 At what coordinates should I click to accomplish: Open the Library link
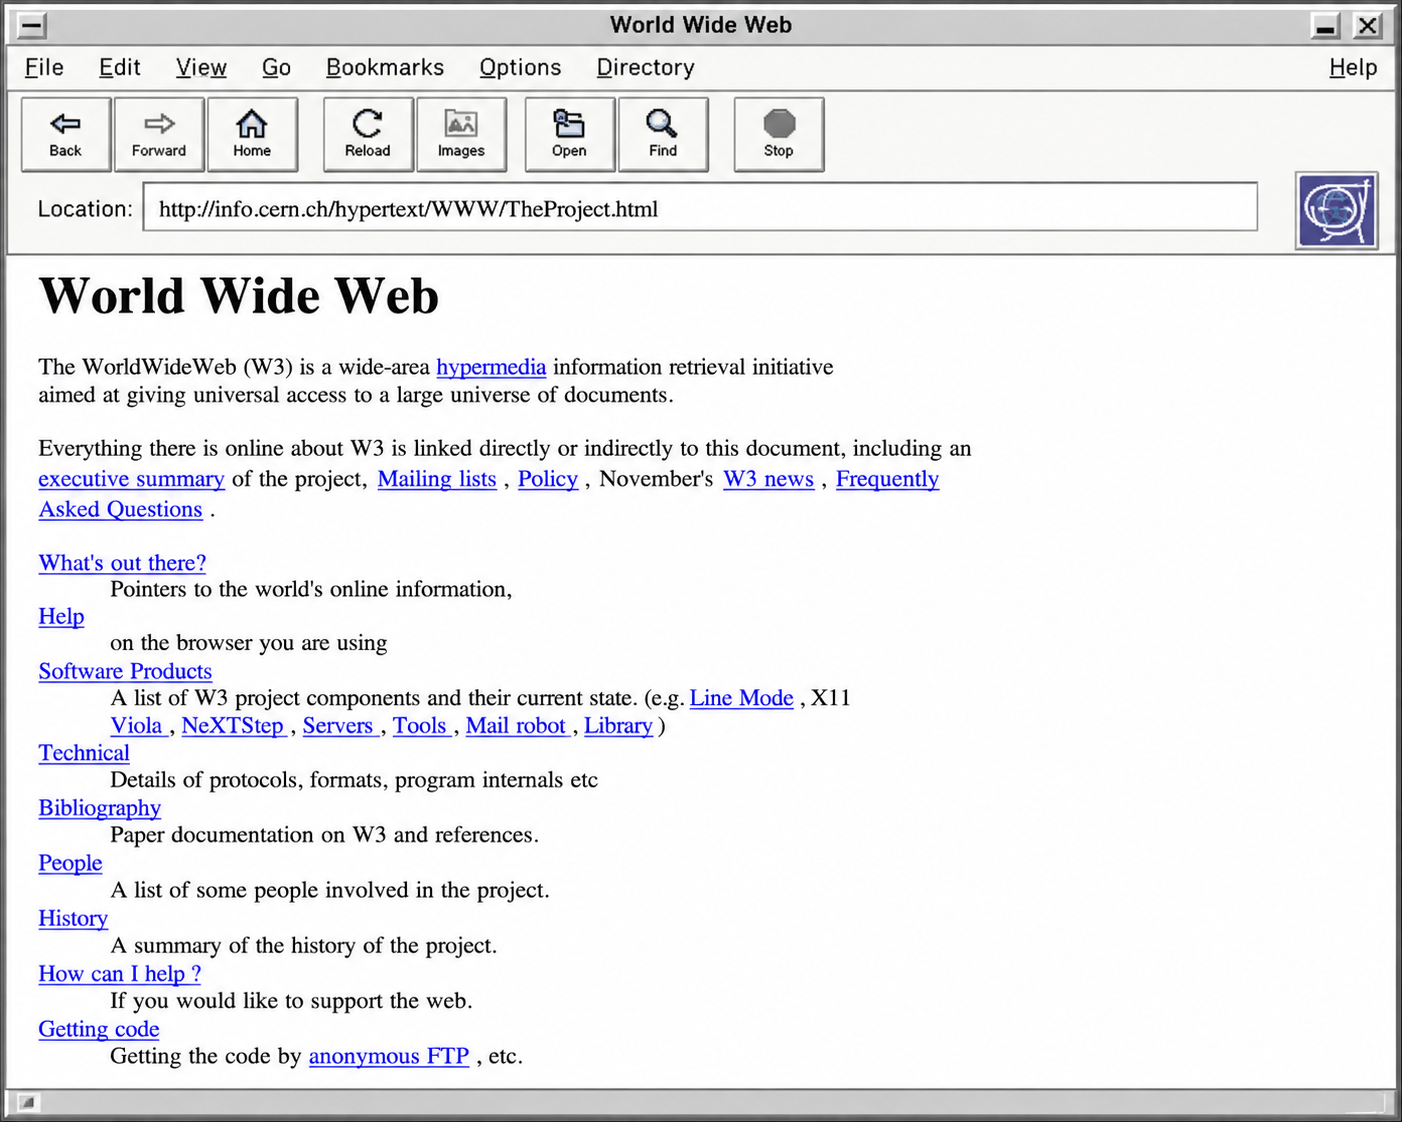(x=618, y=726)
